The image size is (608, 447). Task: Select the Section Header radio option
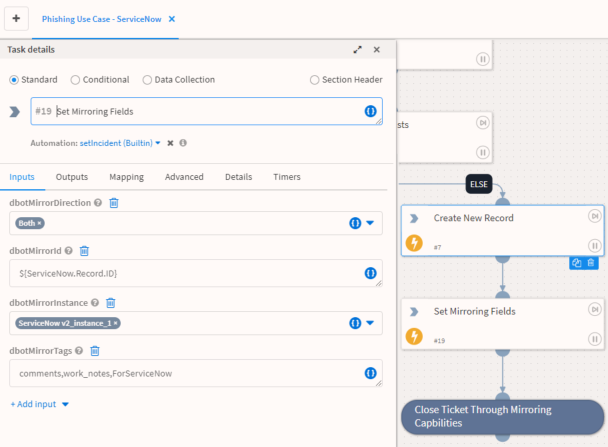[315, 80]
